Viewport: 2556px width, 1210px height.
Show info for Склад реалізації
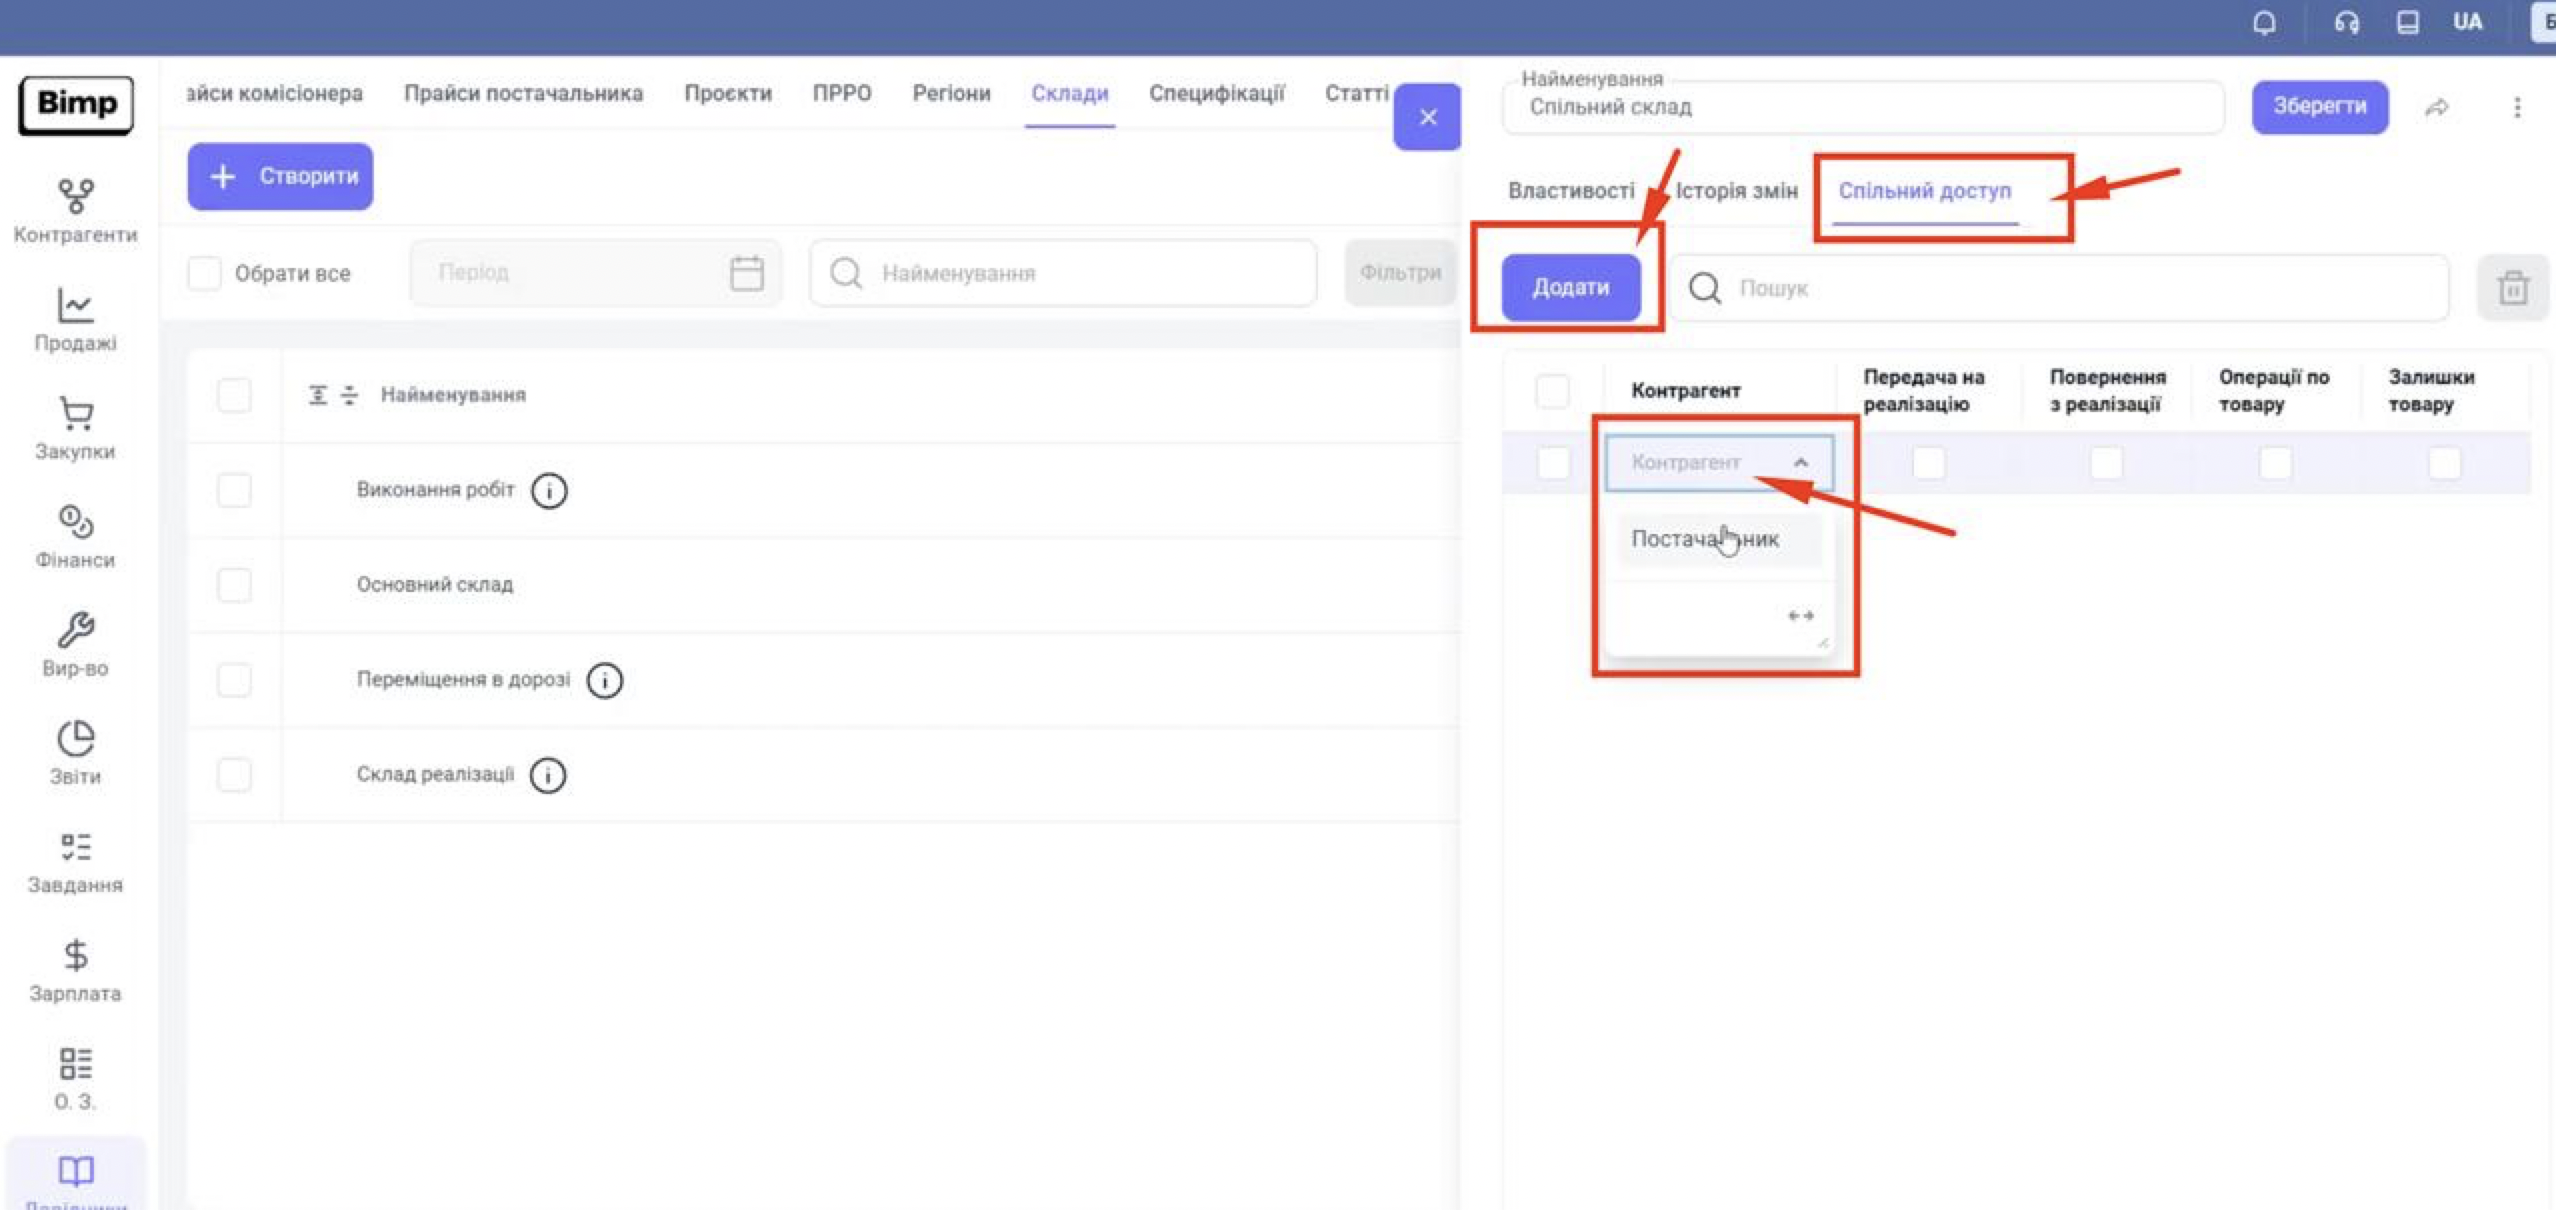(x=548, y=775)
